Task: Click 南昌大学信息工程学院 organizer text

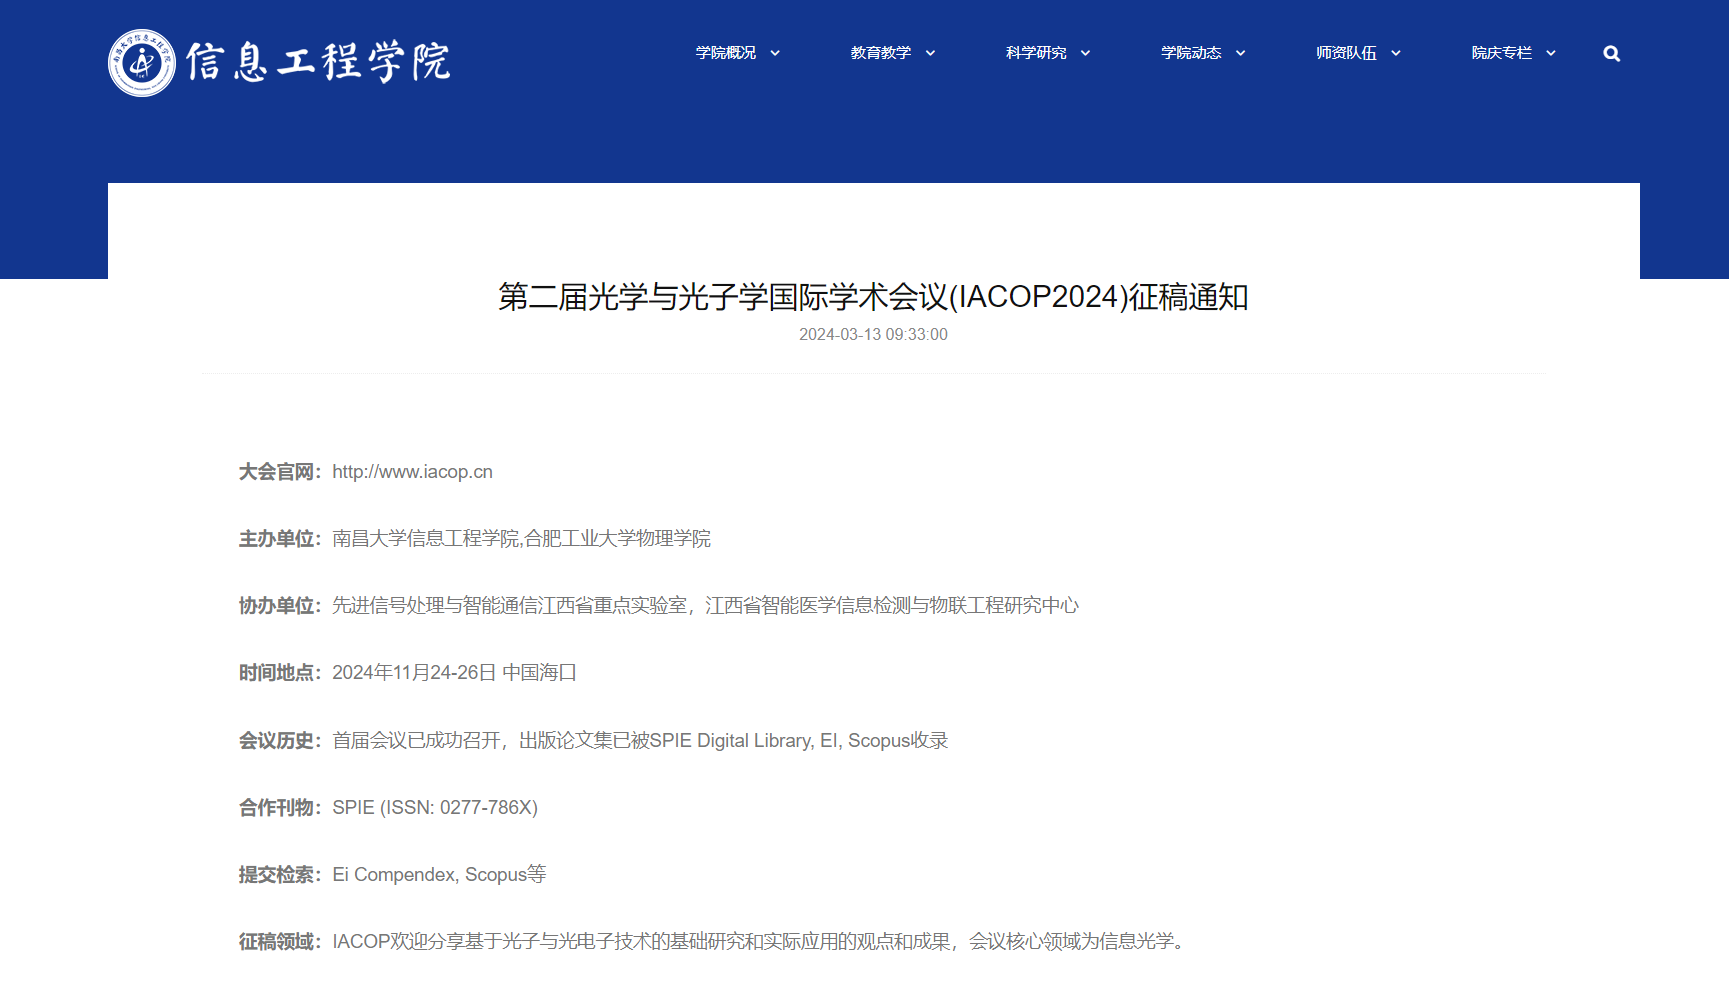Action: [x=426, y=539]
